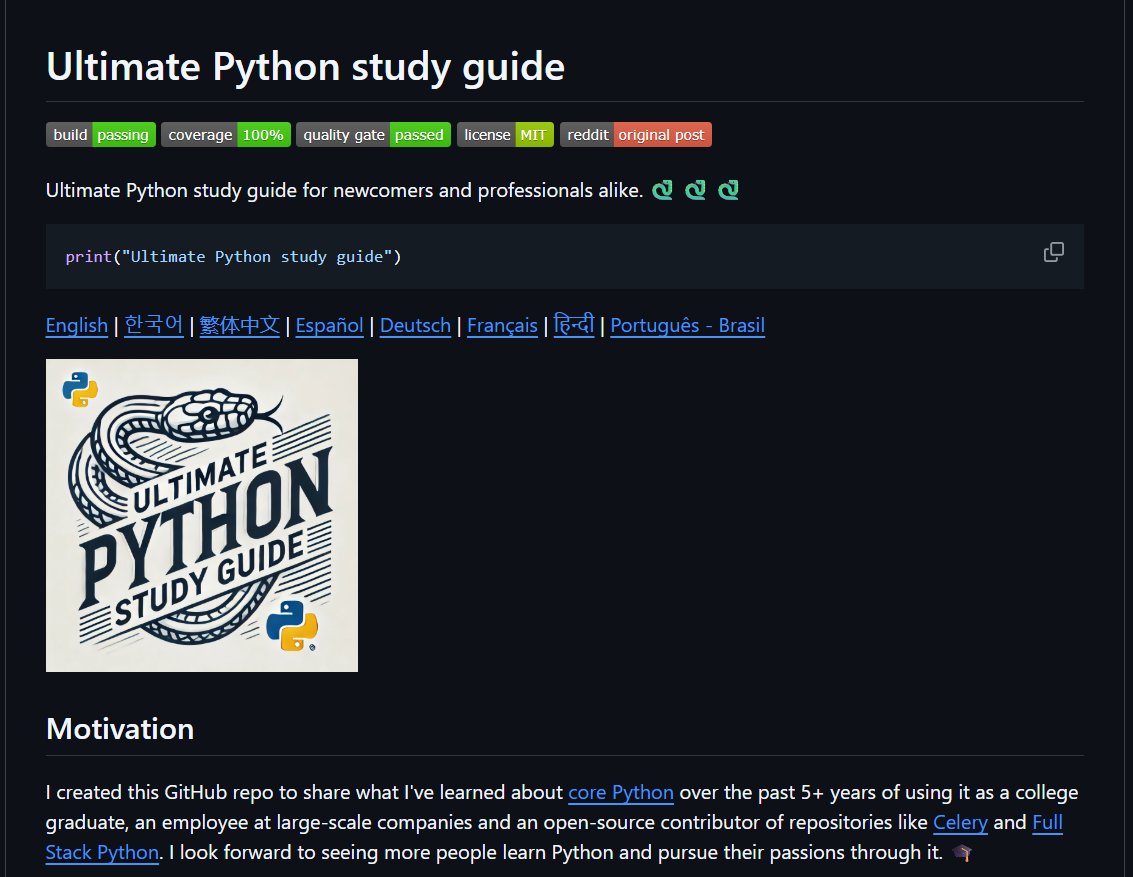Open the reddit original post badge

tap(636, 135)
